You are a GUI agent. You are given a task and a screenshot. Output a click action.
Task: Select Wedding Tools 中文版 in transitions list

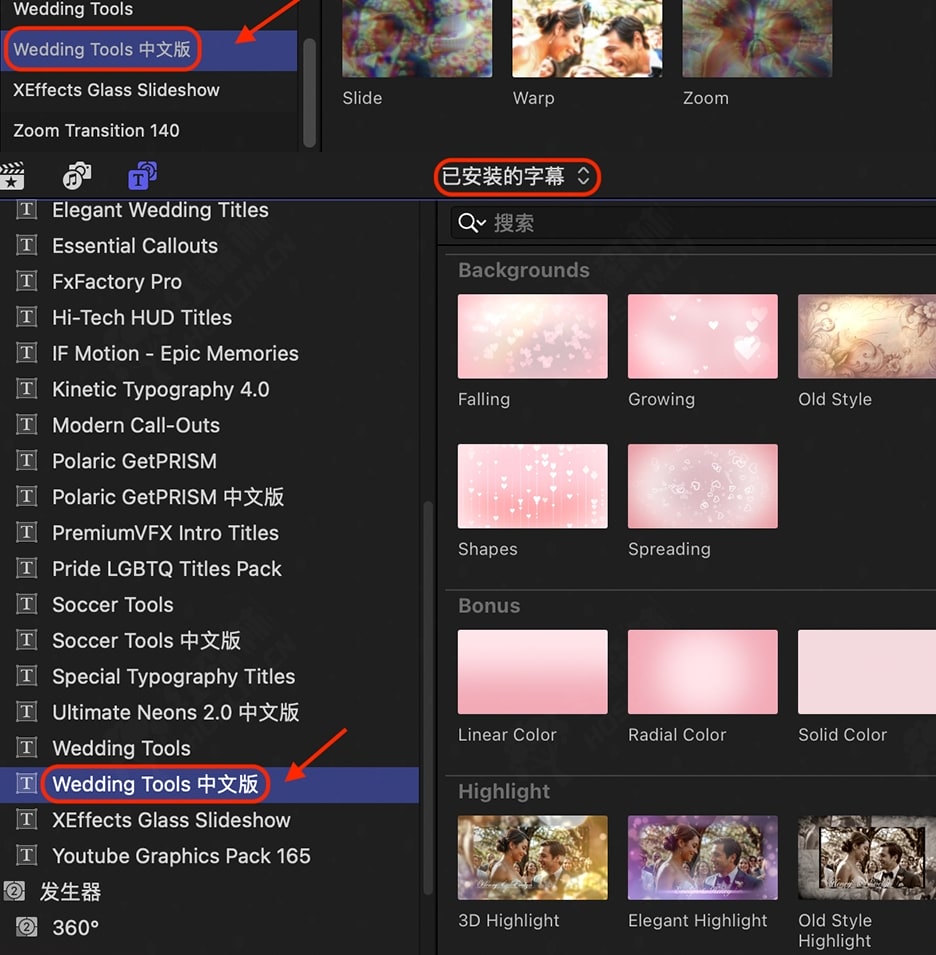tap(149, 49)
